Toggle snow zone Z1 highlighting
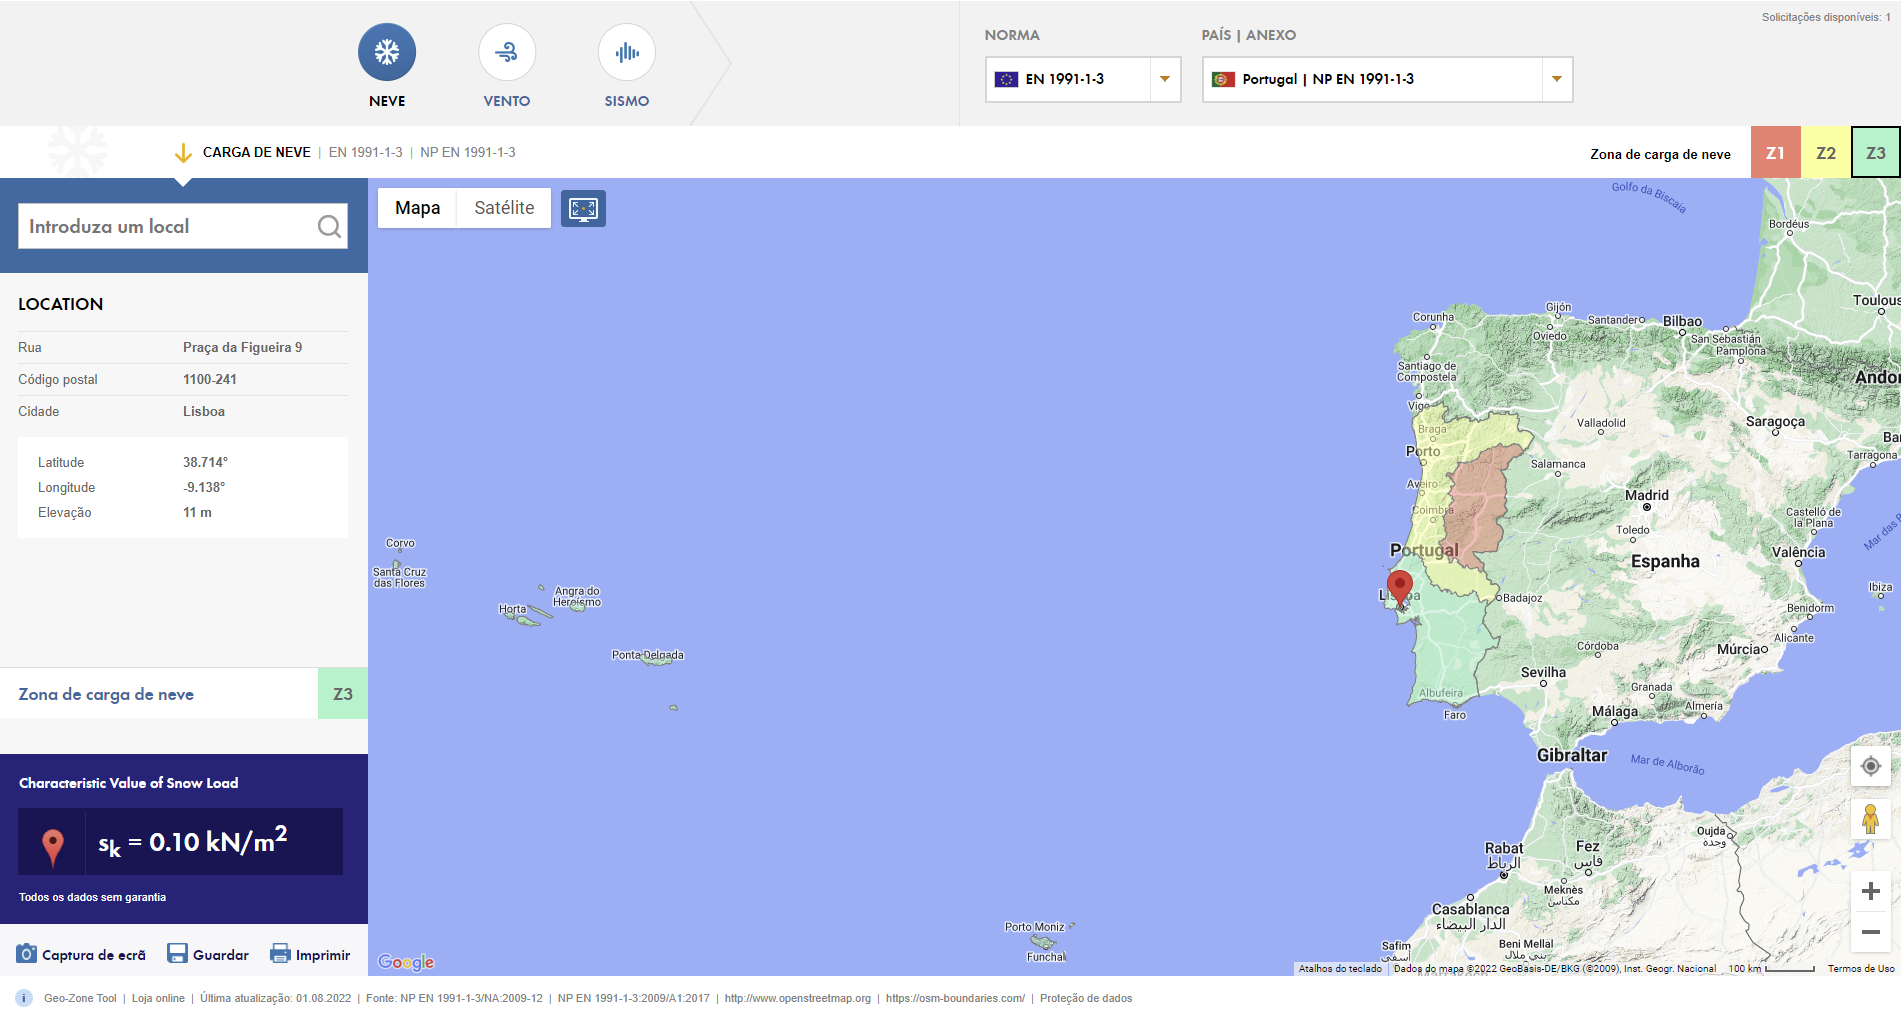1901x1025 pixels. click(x=1775, y=152)
